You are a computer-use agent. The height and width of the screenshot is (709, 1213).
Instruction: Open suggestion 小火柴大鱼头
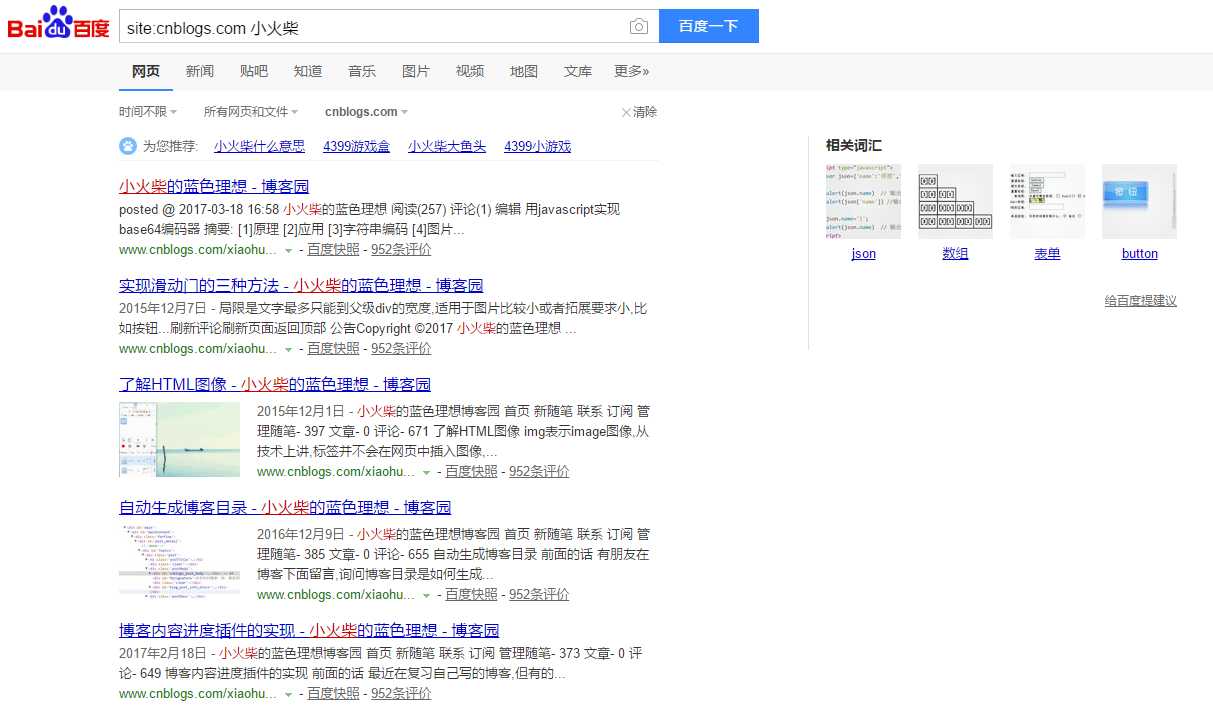pyautogui.click(x=447, y=146)
